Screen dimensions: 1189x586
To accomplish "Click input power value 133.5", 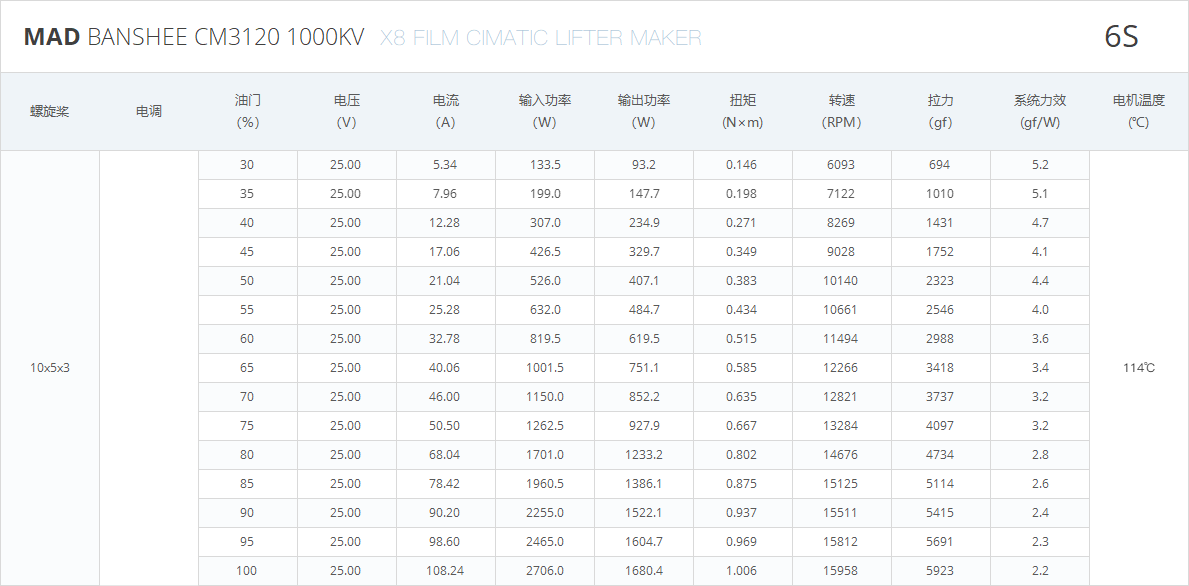I will click(x=544, y=165).
